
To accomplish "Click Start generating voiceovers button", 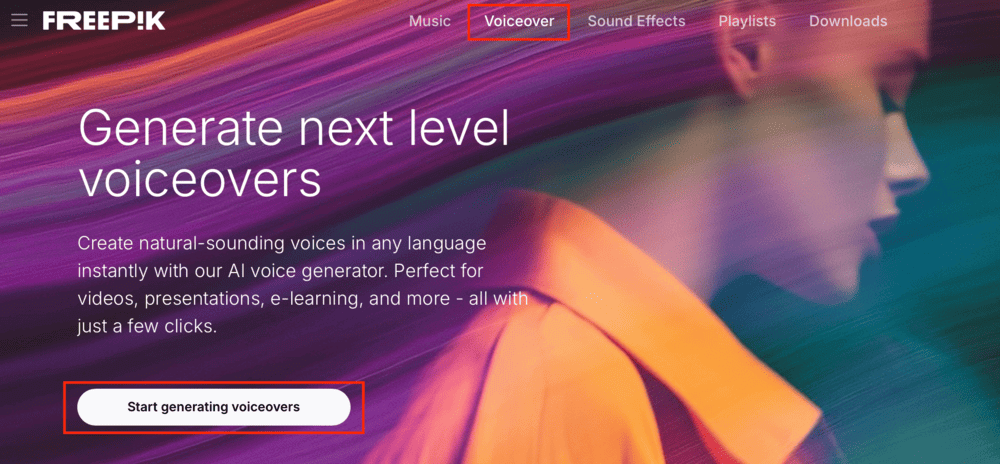I will (x=214, y=407).
